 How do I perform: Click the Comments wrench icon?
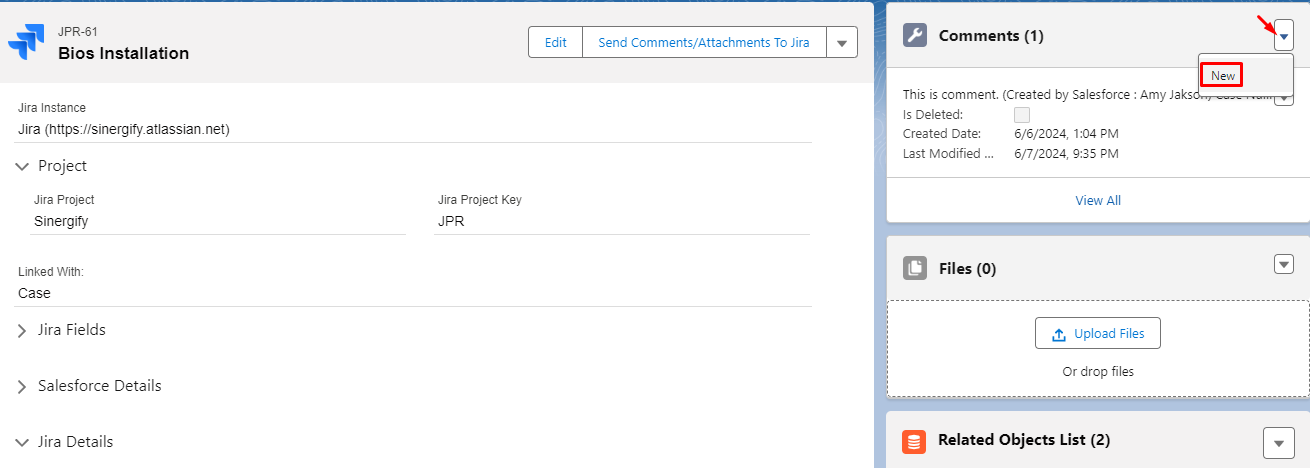click(914, 36)
